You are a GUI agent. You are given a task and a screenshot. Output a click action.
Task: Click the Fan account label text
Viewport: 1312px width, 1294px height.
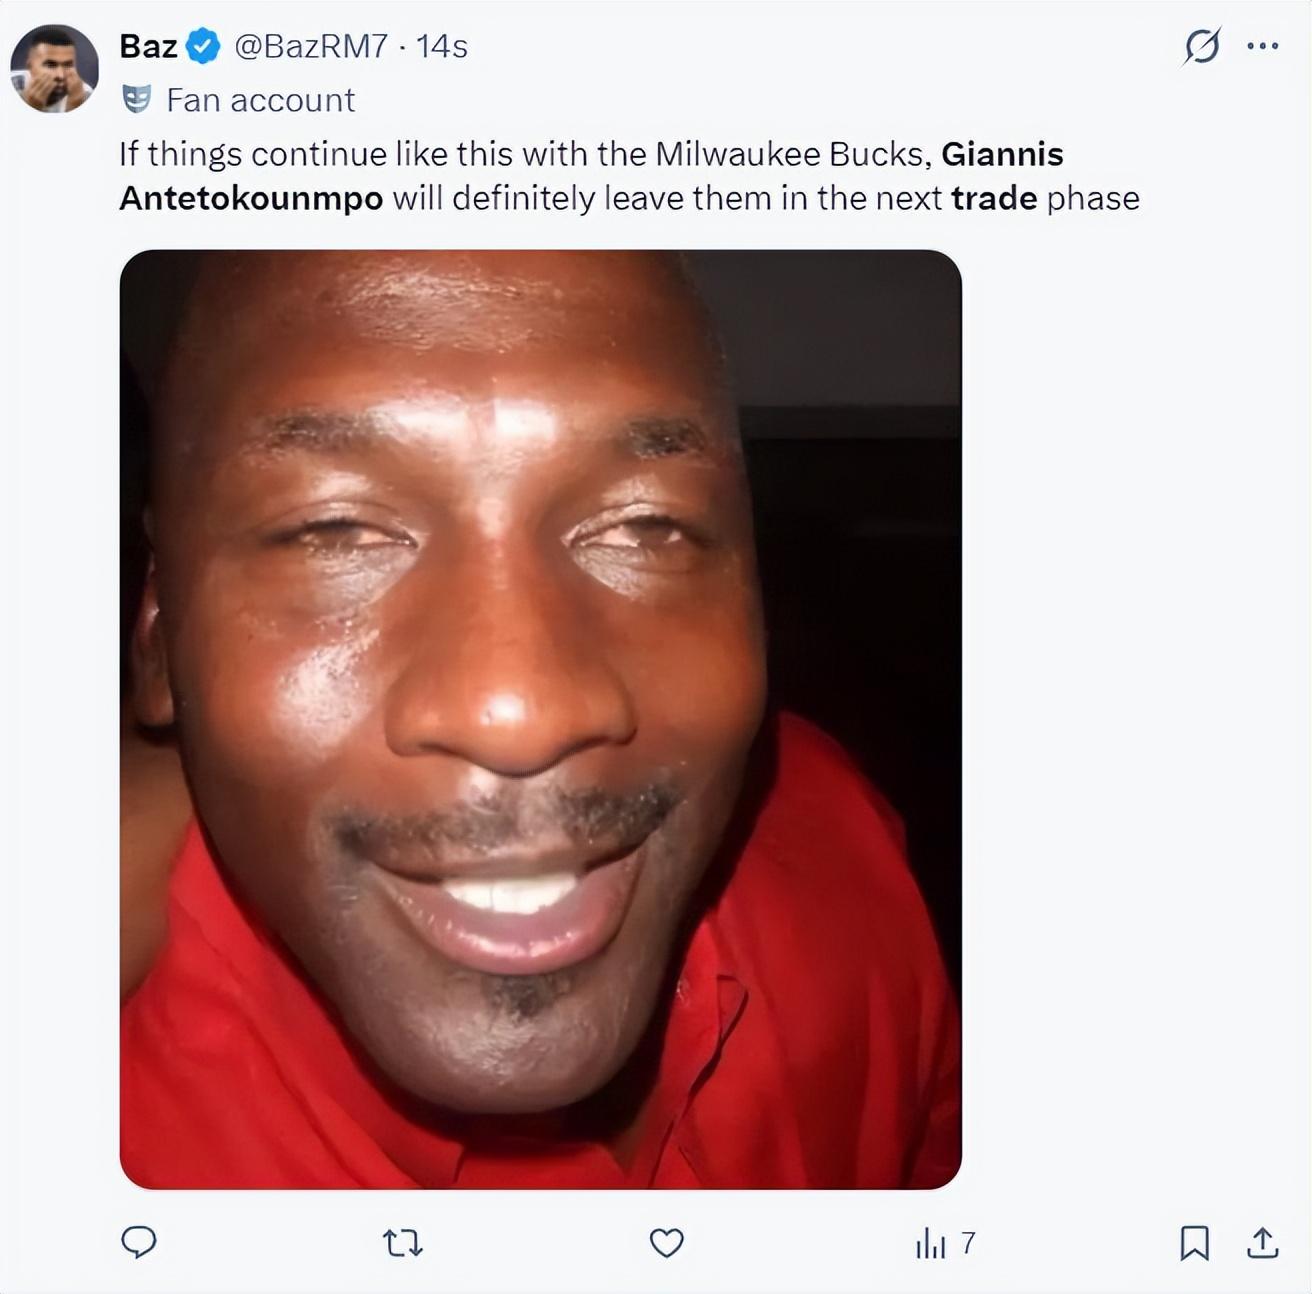pyautogui.click(x=260, y=100)
